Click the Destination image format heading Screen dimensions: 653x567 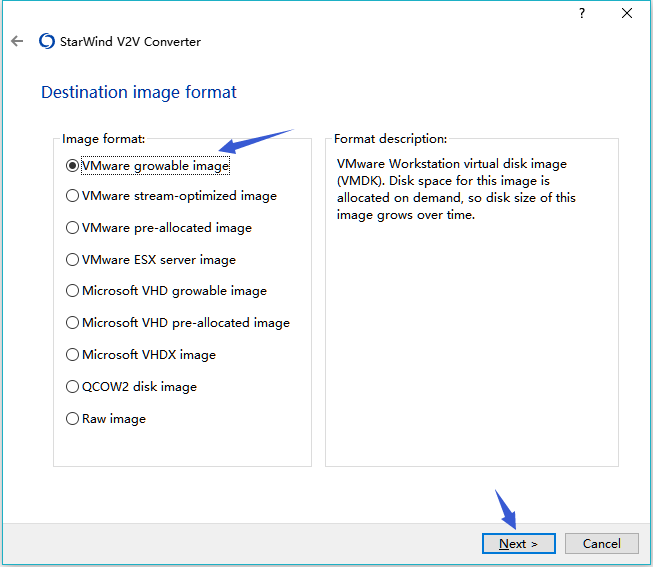[139, 92]
